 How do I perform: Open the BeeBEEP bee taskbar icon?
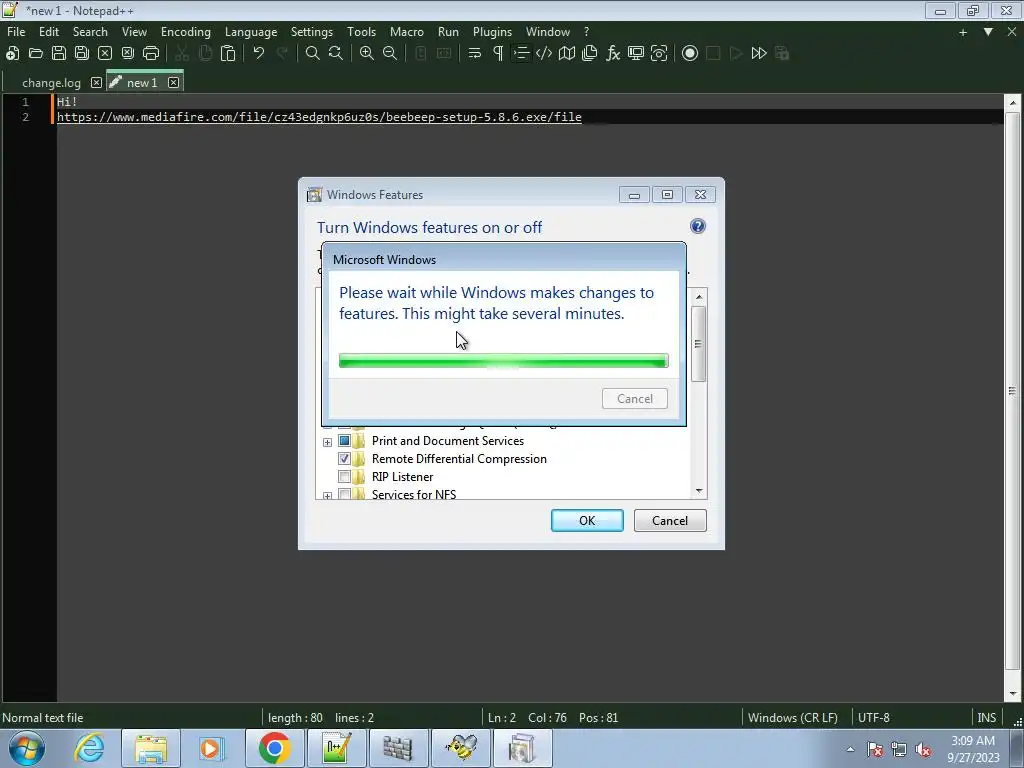pos(461,748)
